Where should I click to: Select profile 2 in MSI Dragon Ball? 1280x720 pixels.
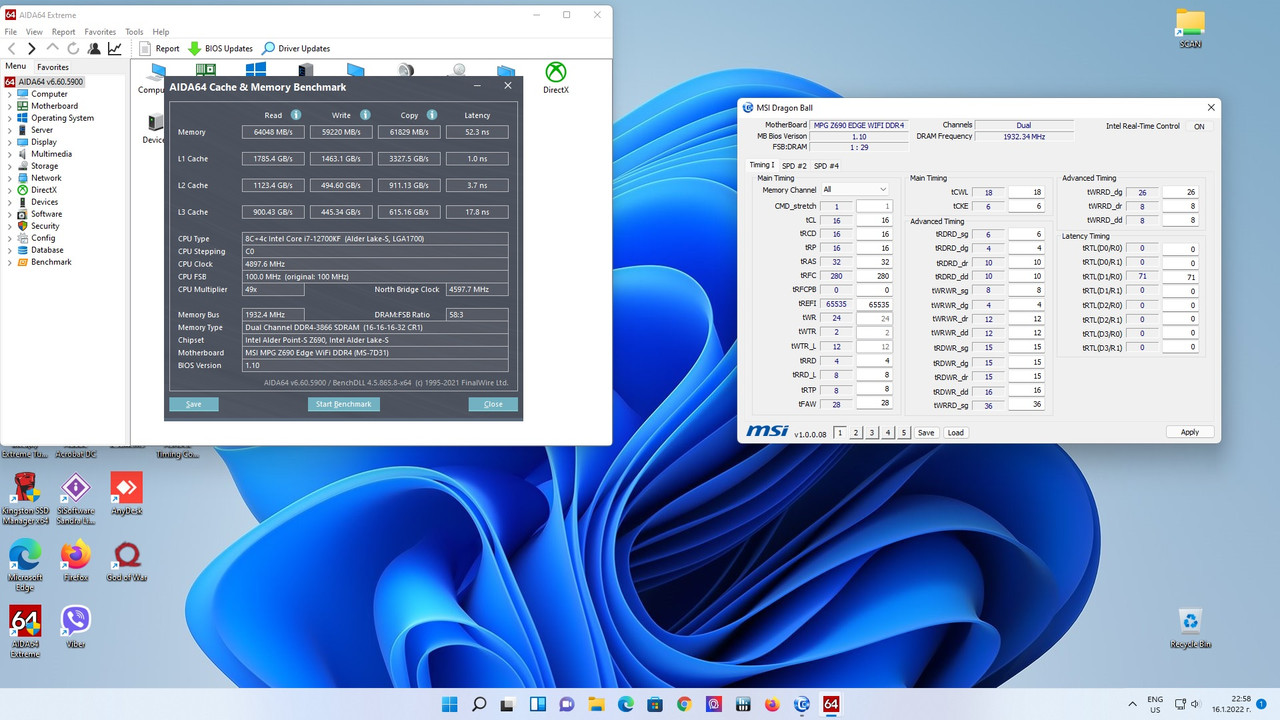click(x=856, y=433)
